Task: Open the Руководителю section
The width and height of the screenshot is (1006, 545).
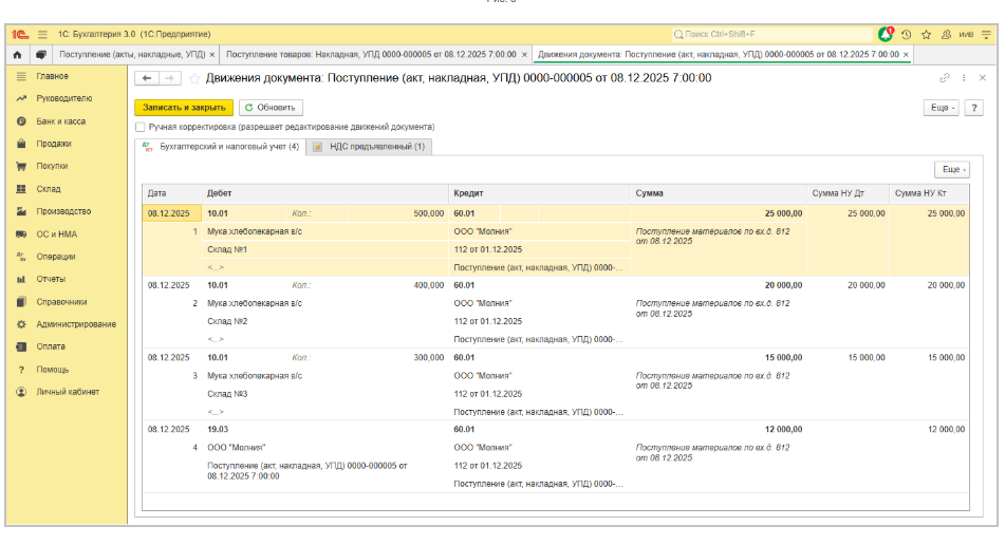Action: tap(64, 99)
